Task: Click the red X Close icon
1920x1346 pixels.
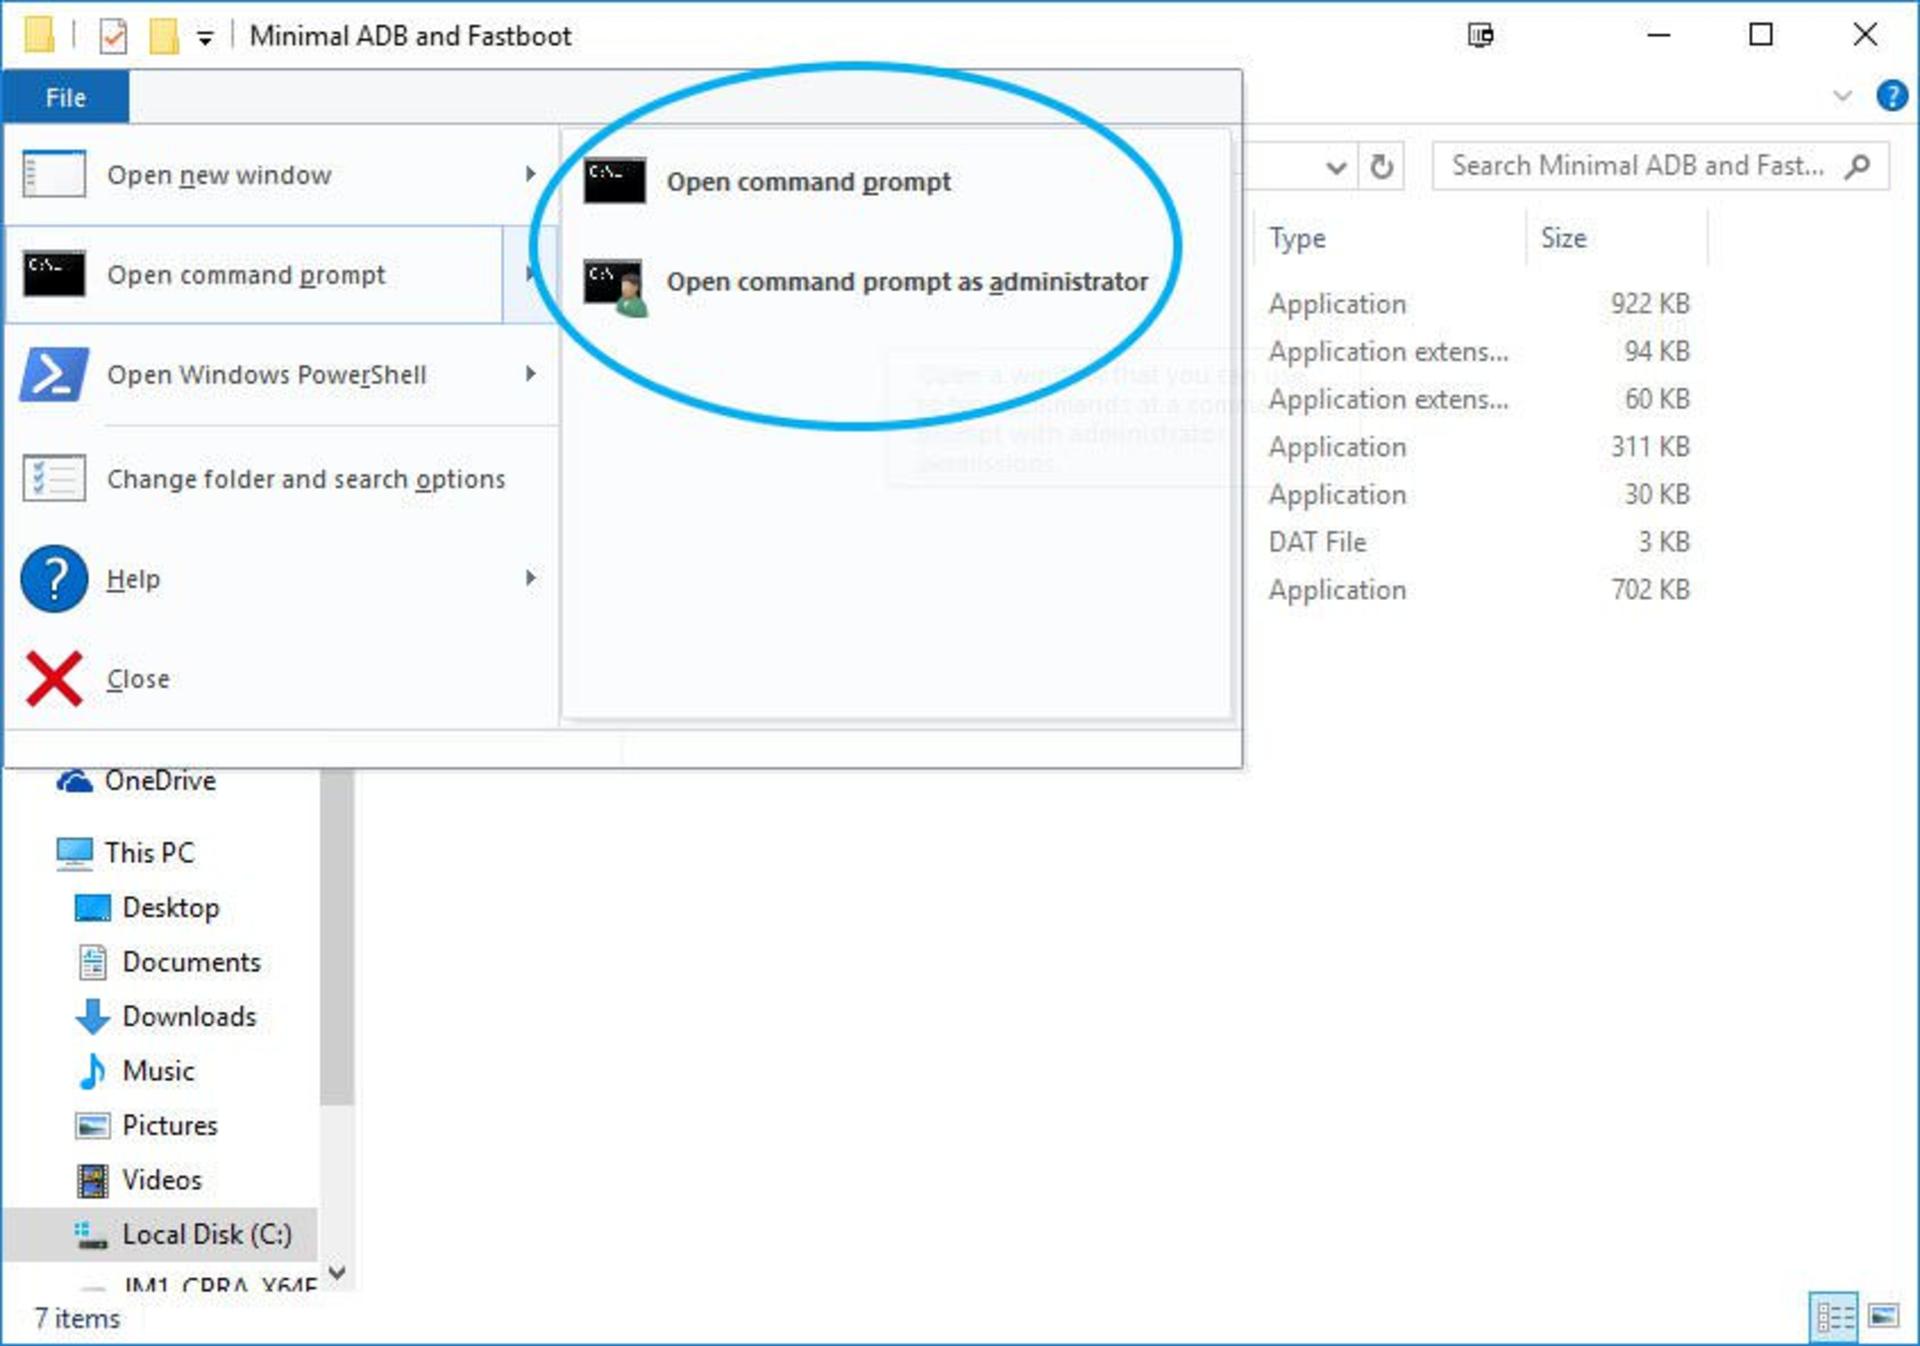Action: pyautogui.click(x=54, y=679)
